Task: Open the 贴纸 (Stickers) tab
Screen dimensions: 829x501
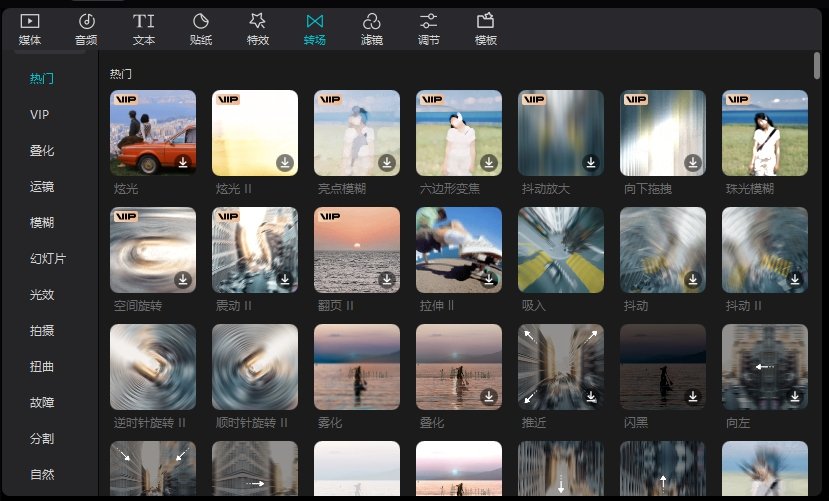Action: pos(200,30)
